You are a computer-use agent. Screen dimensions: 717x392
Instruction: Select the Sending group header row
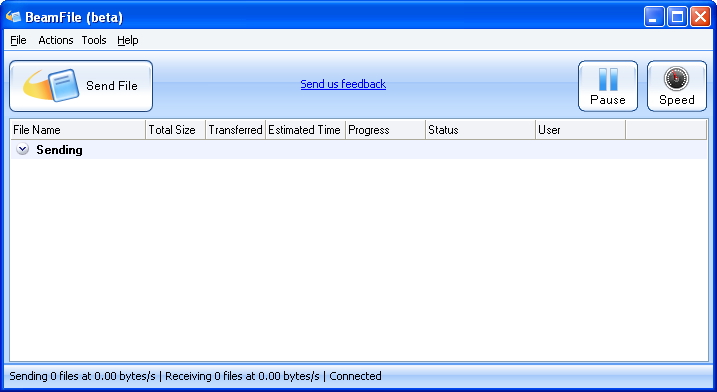click(358, 150)
